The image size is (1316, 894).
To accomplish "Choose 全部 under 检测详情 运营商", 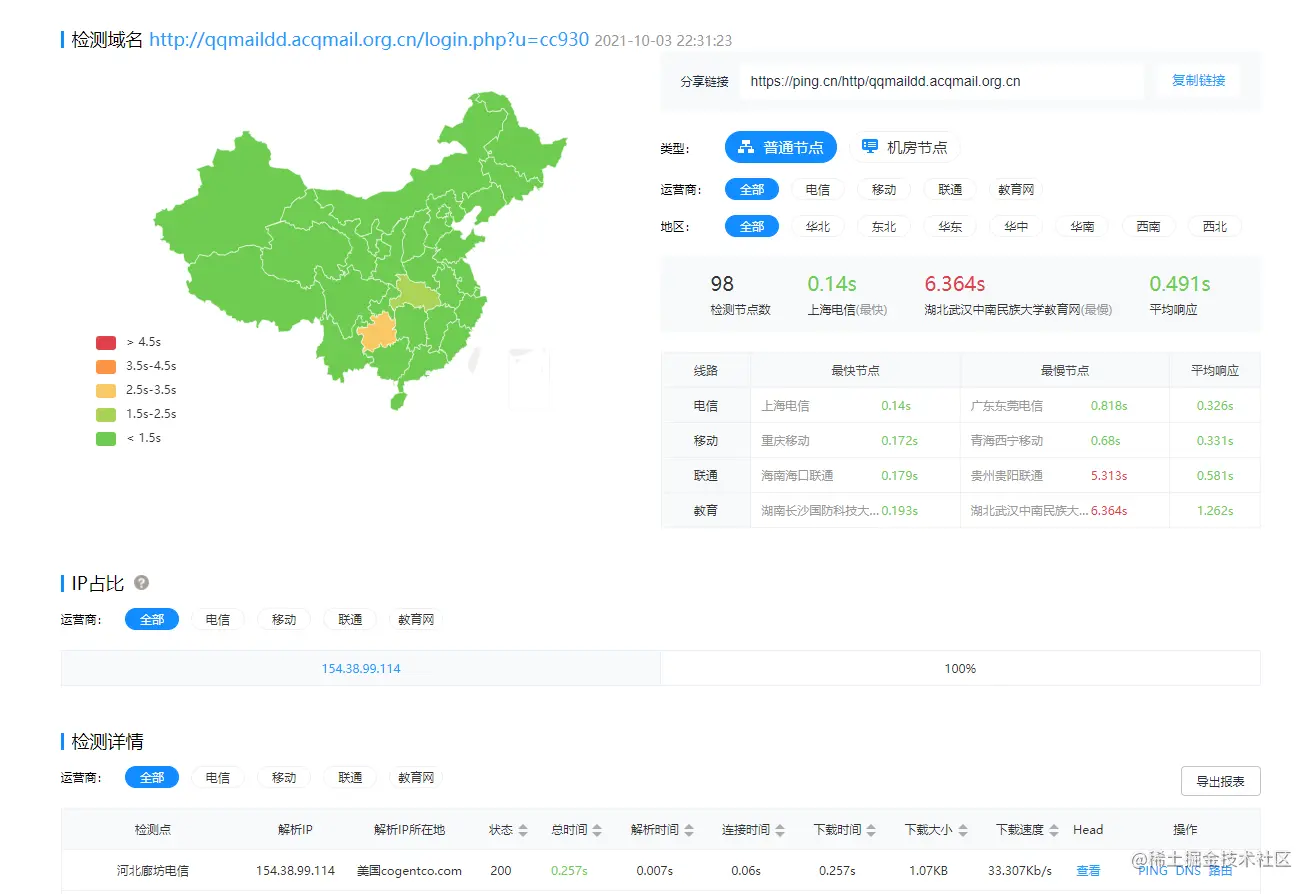I will tap(152, 777).
